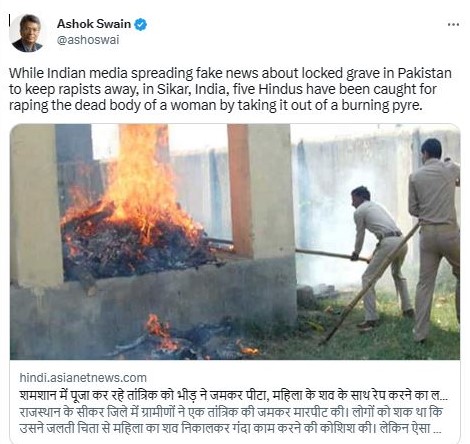Click the second description line in card
The width and height of the screenshot is (470, 444).
coord(230,428)
